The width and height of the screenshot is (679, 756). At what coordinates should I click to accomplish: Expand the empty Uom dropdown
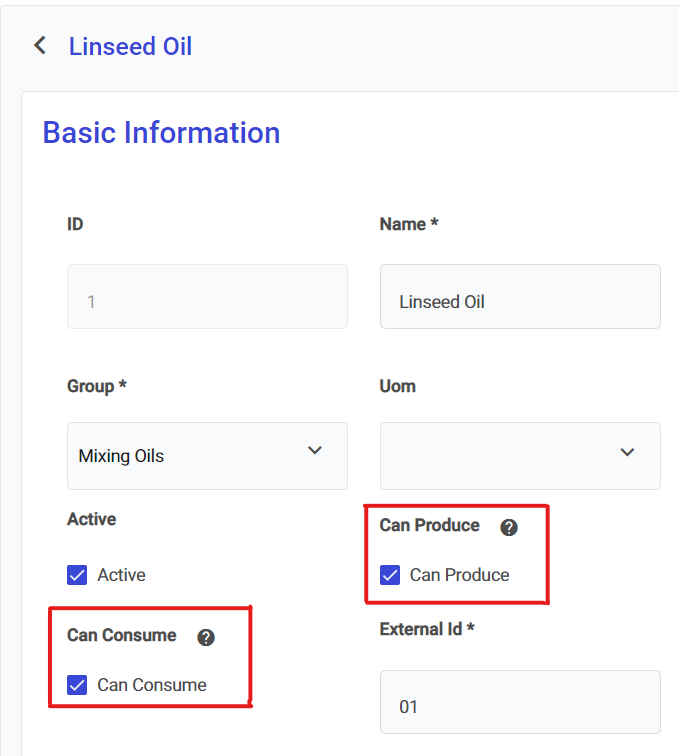(520, 456)
